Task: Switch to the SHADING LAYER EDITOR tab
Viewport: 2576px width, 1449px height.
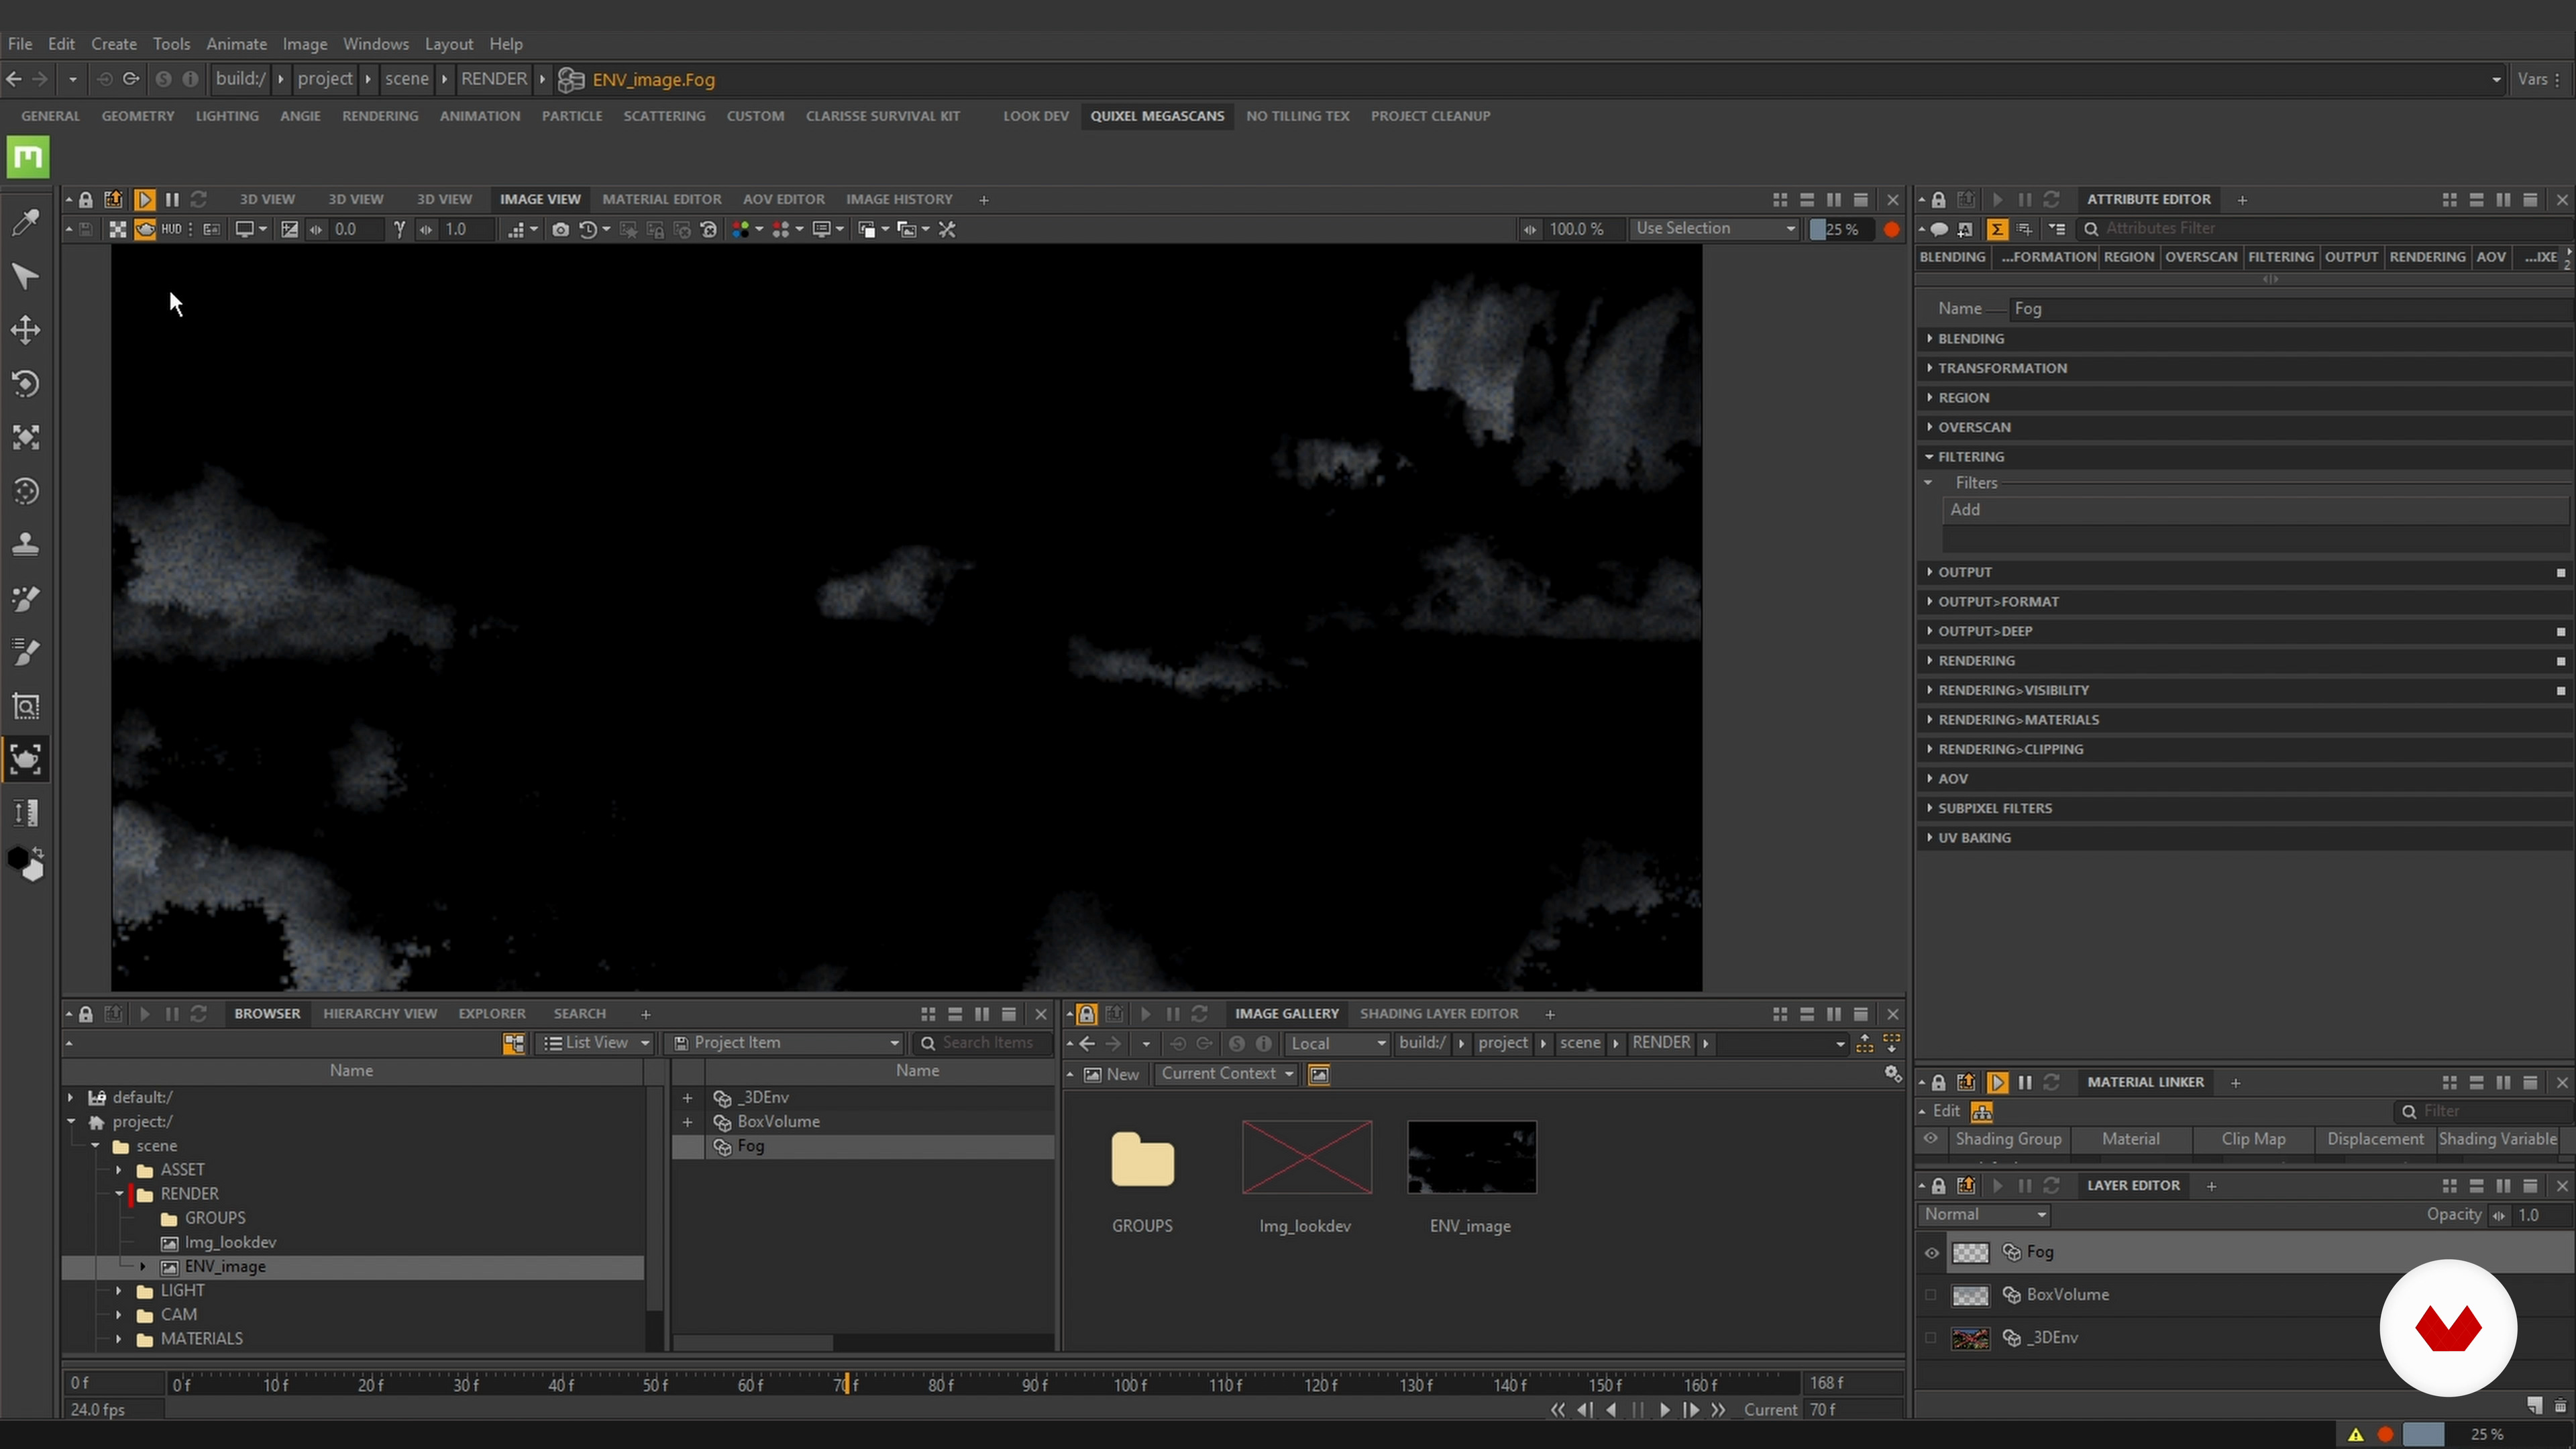Action: pos(1438,1014)
